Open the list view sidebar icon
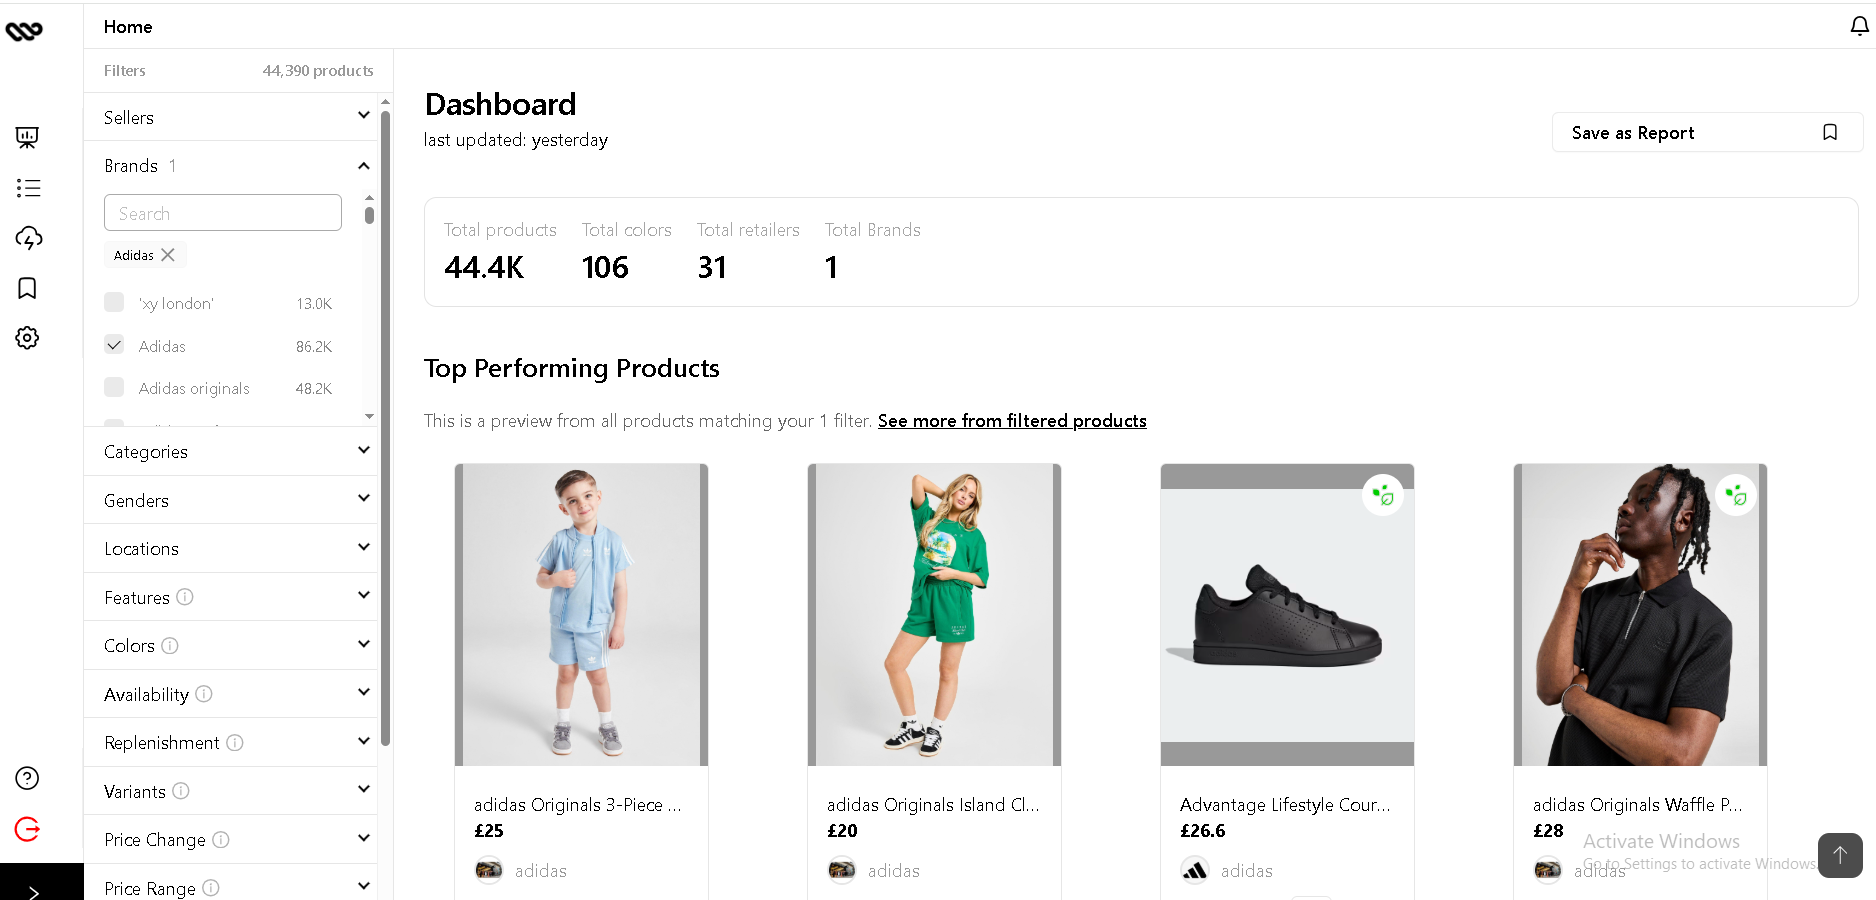Screen dimensions: 1876x900 (x=28, y=188)
